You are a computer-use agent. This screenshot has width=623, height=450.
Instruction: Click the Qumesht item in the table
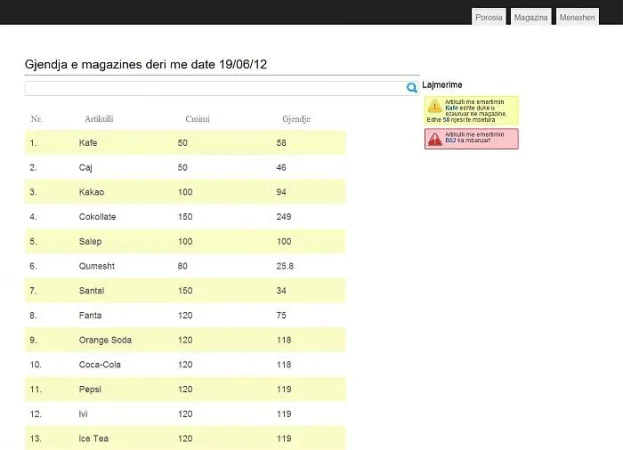(96, 266)
